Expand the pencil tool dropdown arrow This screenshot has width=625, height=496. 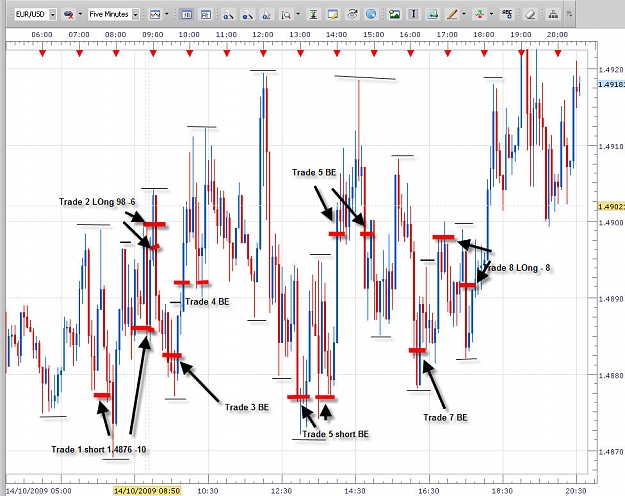(x=464, y=14)
